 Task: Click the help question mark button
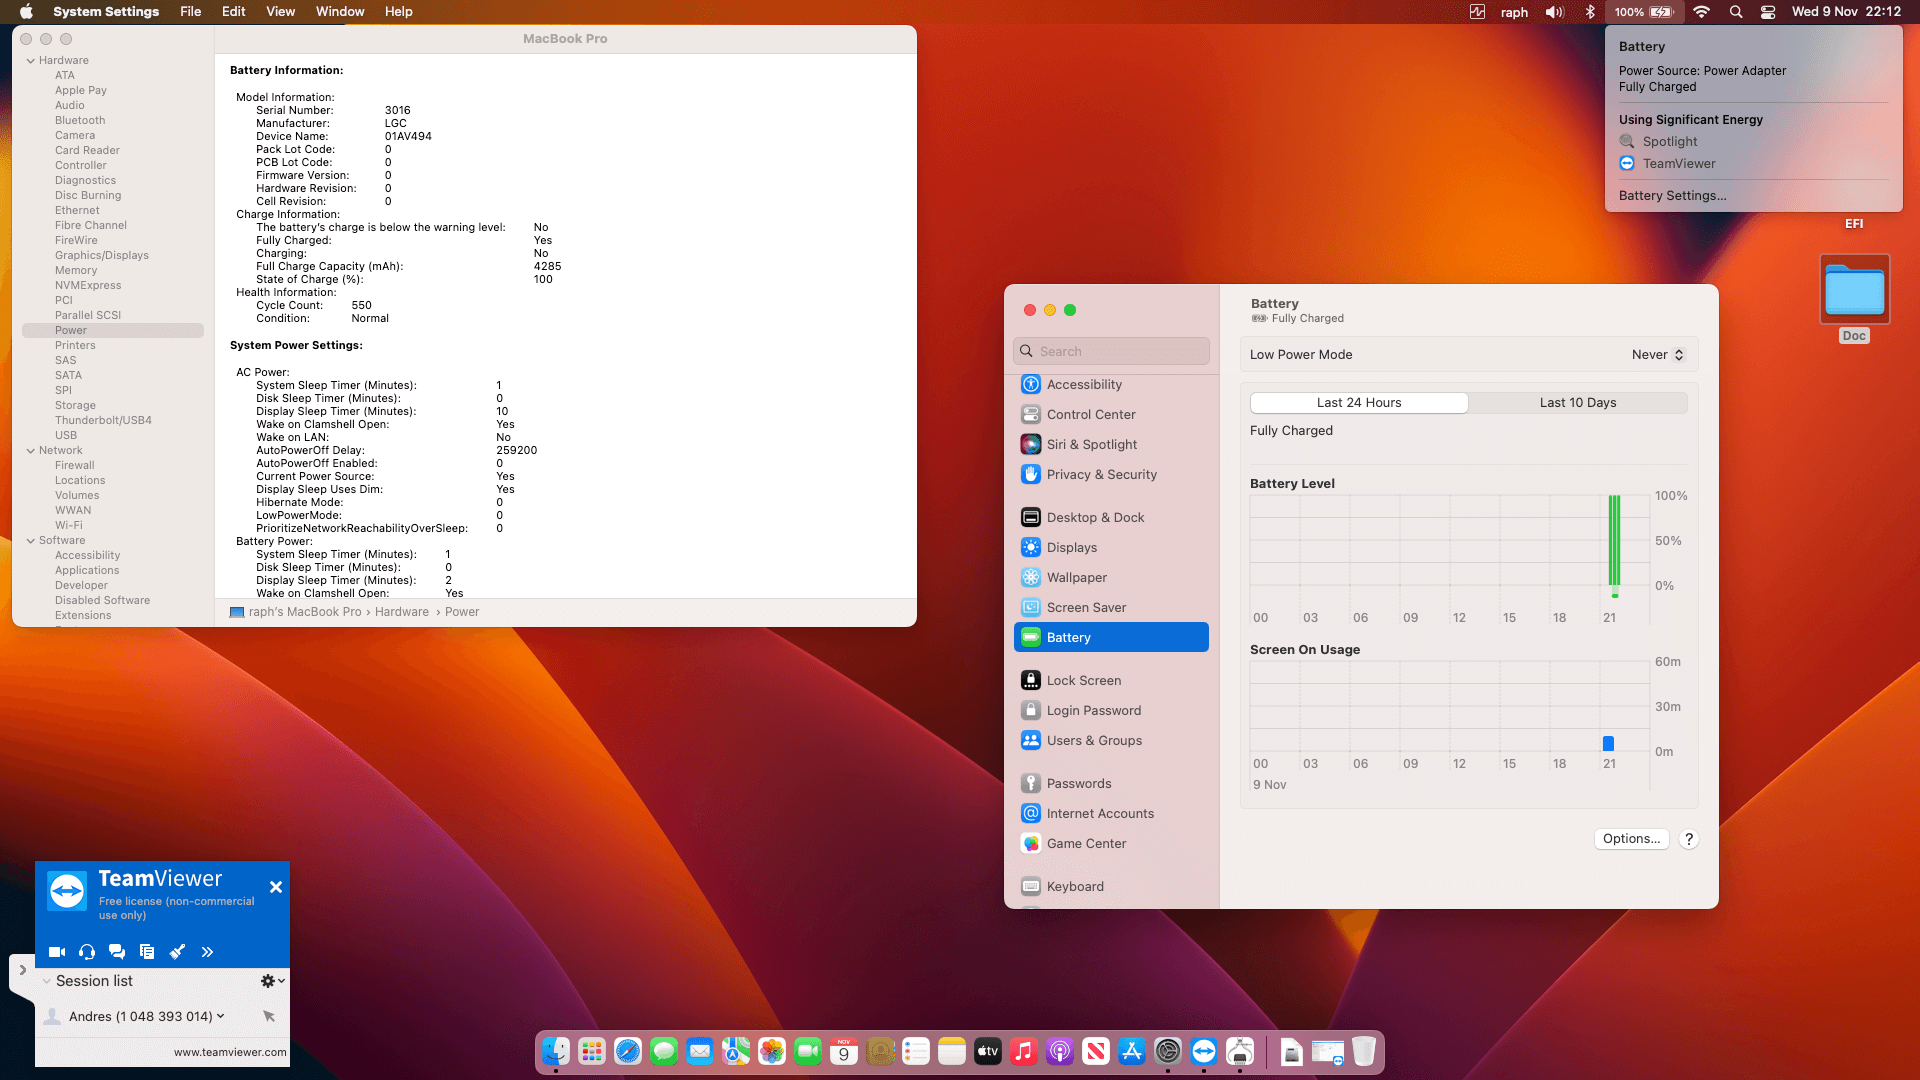tap(1689, 839)
